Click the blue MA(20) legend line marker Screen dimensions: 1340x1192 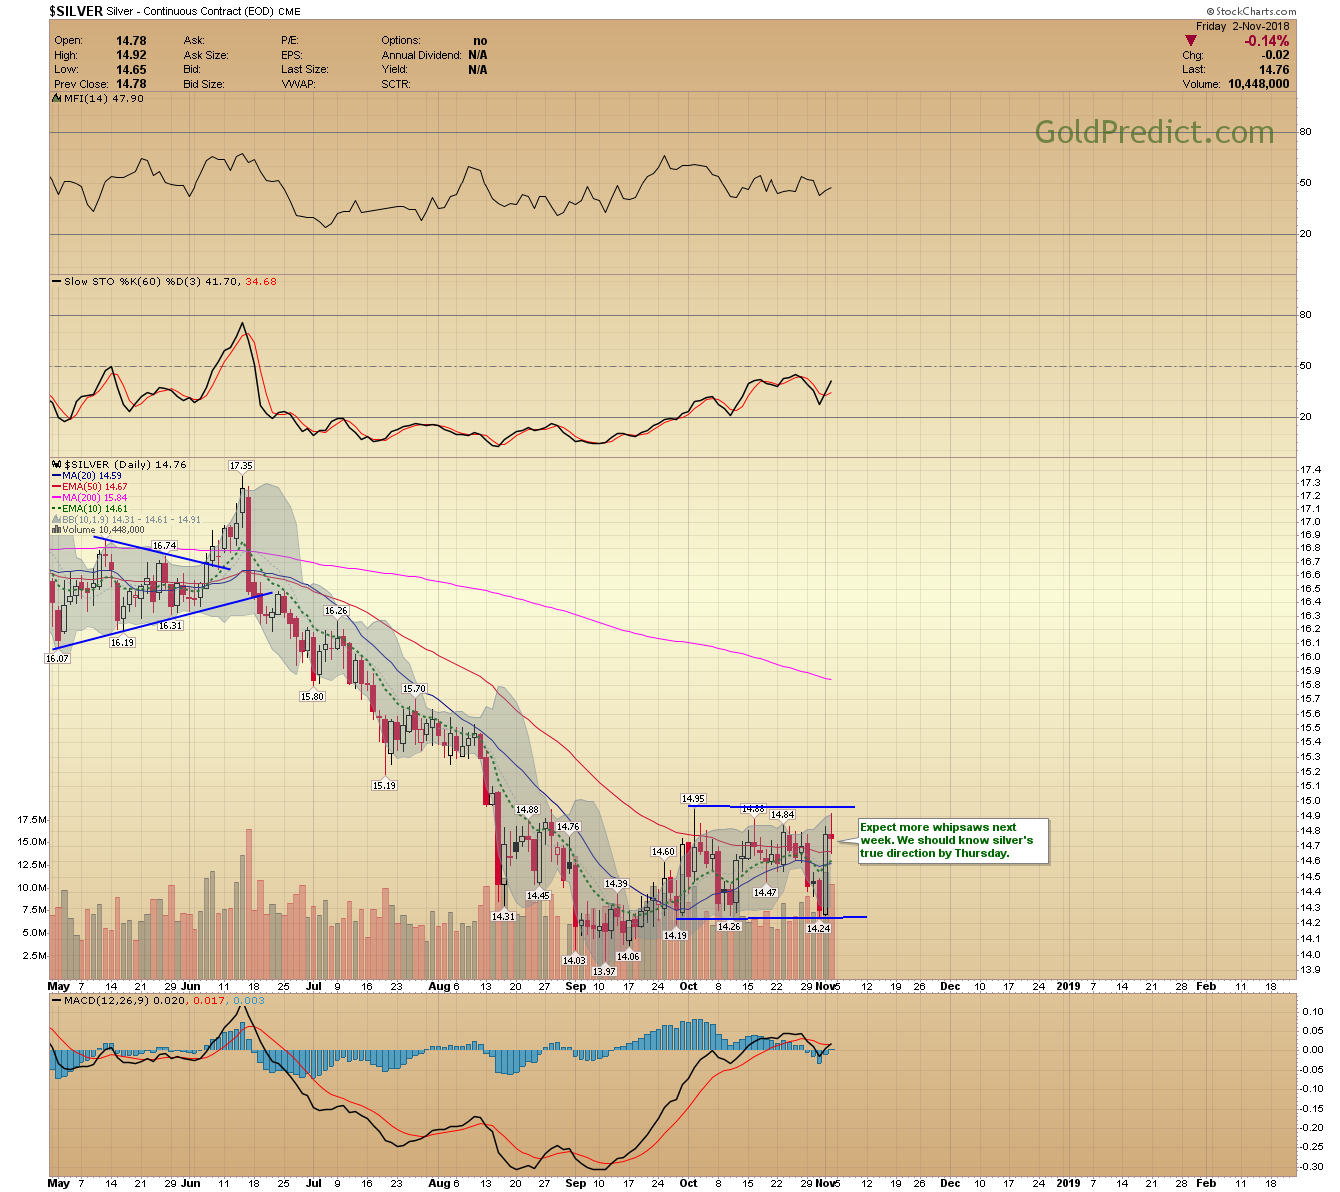click(56, 476)
